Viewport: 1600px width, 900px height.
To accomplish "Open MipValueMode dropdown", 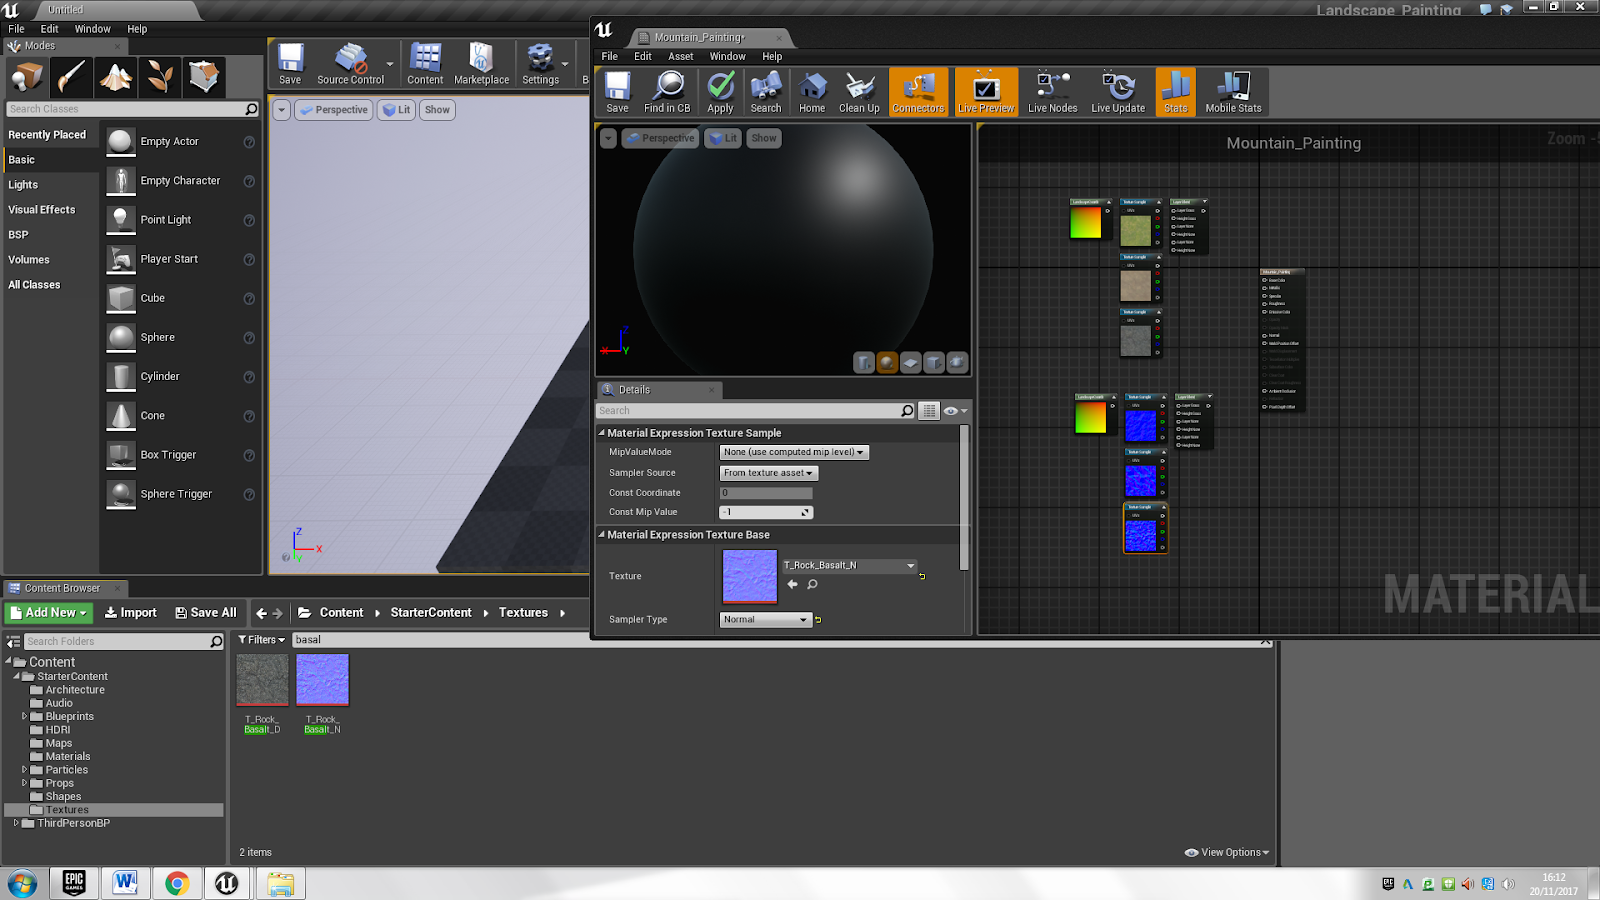I will [x=794, y=452].
